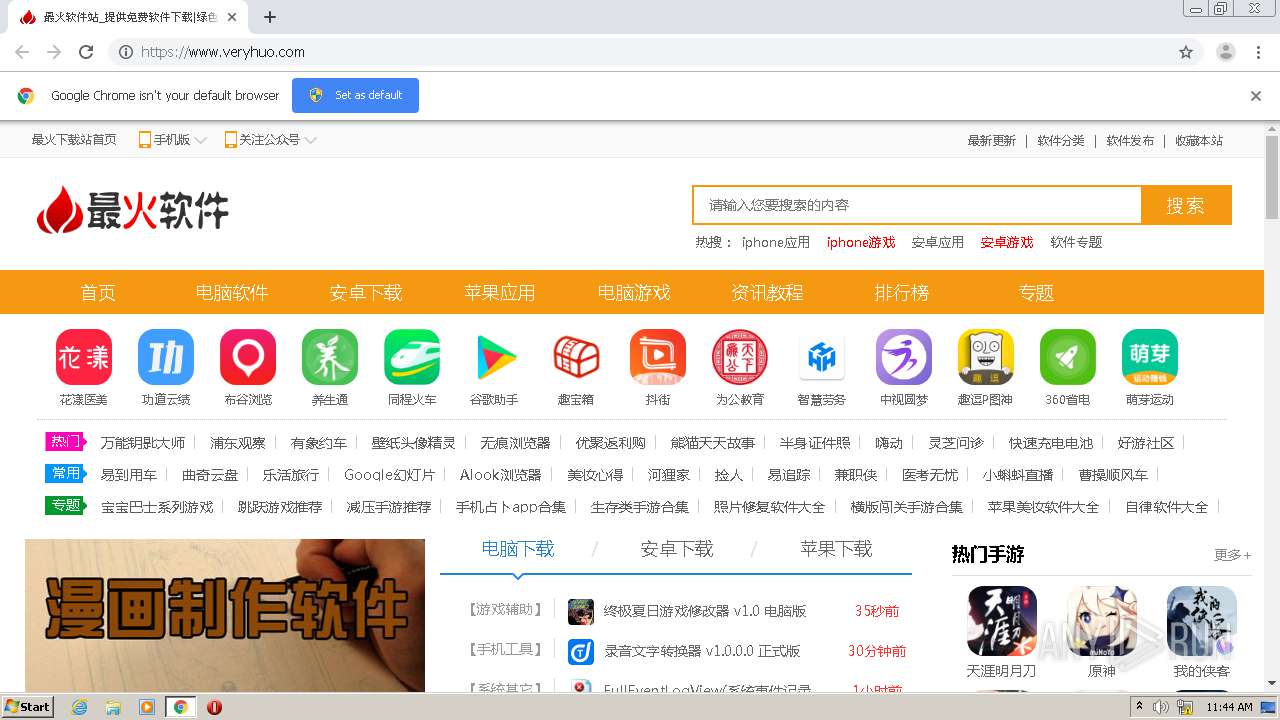Click the 原神 game icon

(1102, 621)
